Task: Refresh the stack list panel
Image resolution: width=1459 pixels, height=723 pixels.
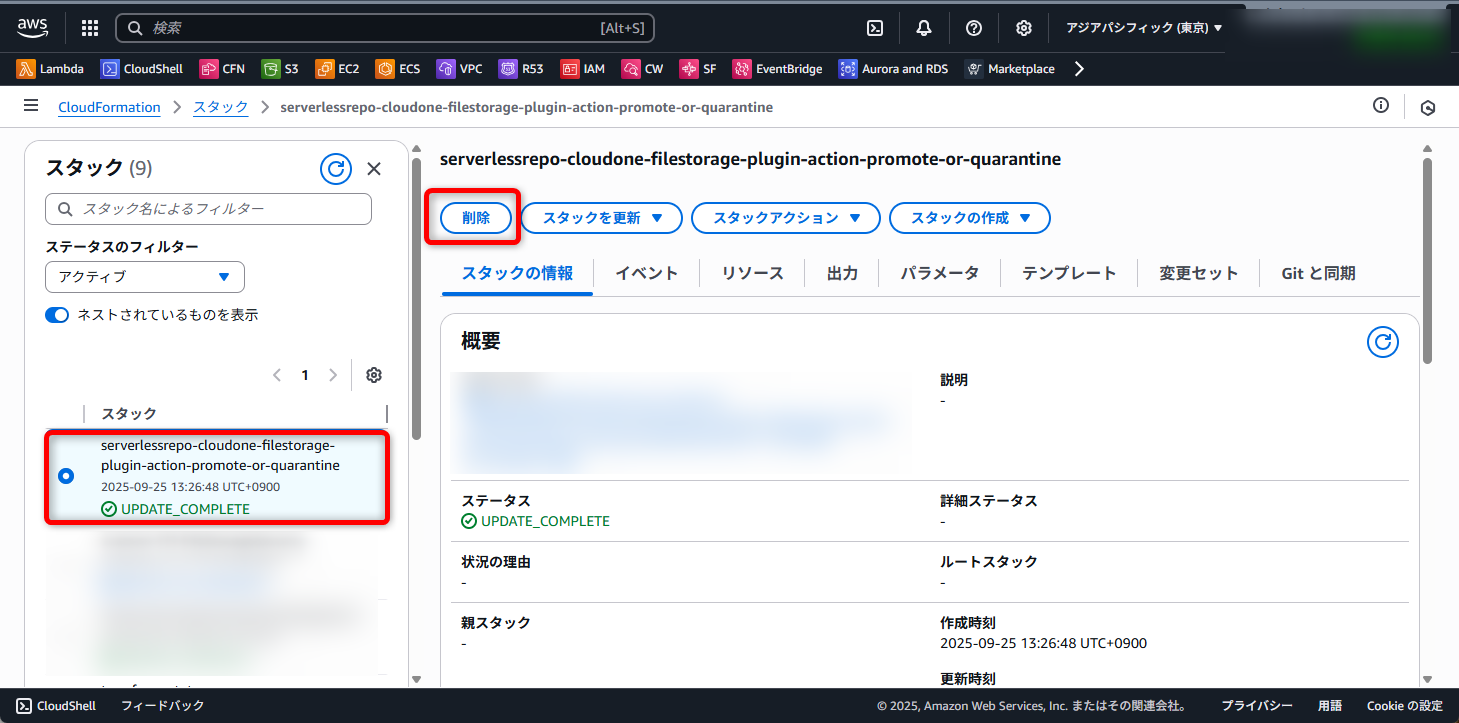Action: click(x=336, y=169)
